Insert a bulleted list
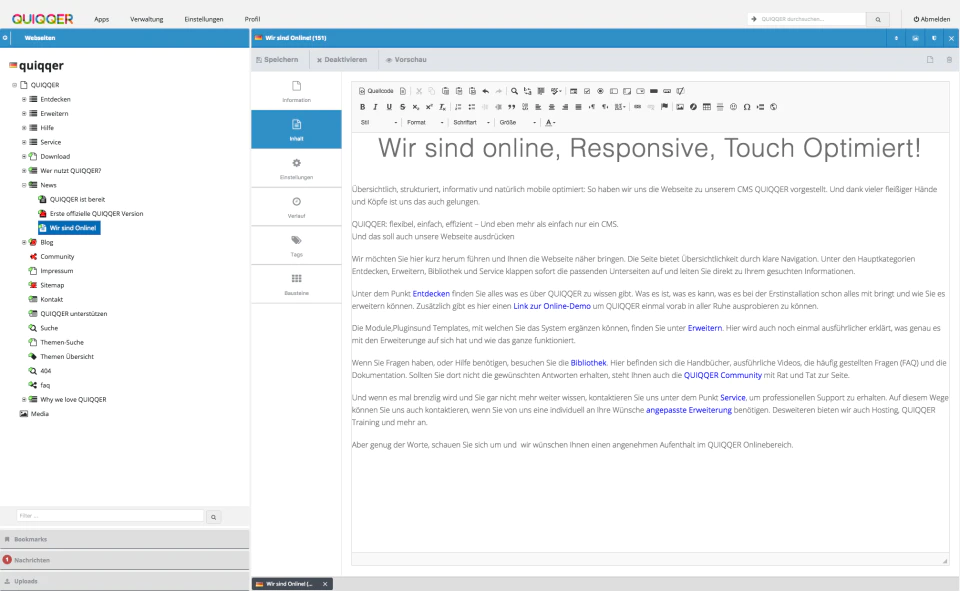Viewport: 960px width, 591px height. [471, 107]
